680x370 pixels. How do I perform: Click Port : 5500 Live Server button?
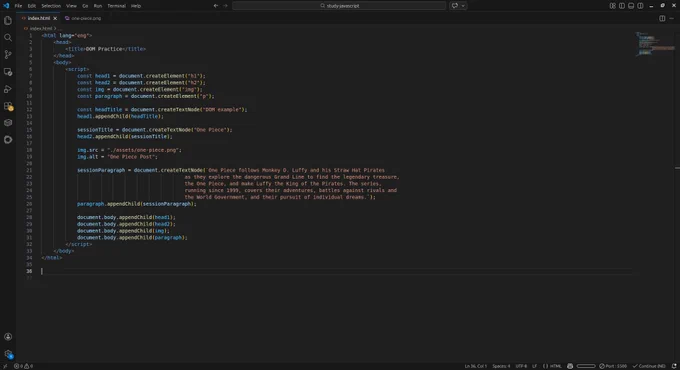[x=613, y=366]
